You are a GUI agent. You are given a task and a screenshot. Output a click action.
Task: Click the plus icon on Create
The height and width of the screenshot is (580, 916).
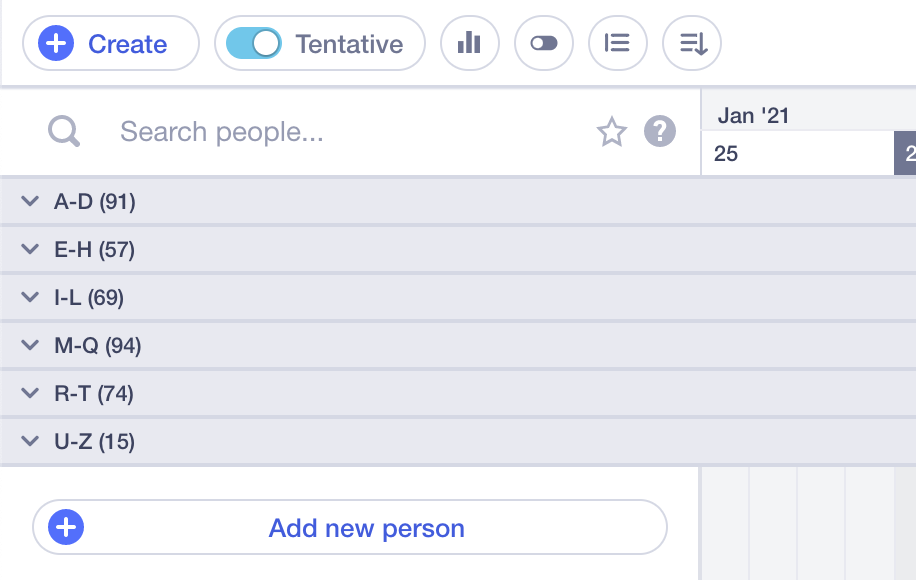[x=56, y=44]
